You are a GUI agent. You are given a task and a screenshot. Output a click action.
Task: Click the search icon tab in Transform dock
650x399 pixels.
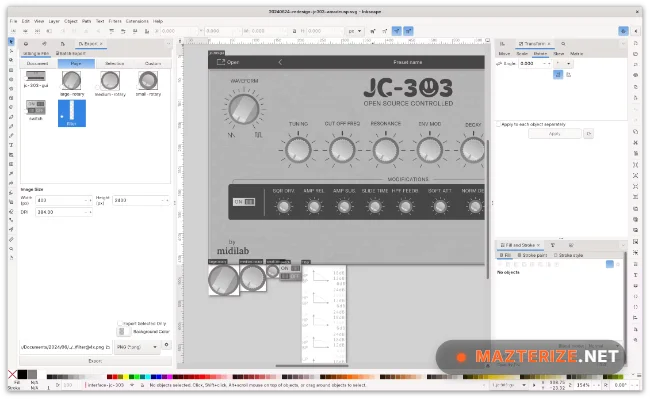(563, 44)
